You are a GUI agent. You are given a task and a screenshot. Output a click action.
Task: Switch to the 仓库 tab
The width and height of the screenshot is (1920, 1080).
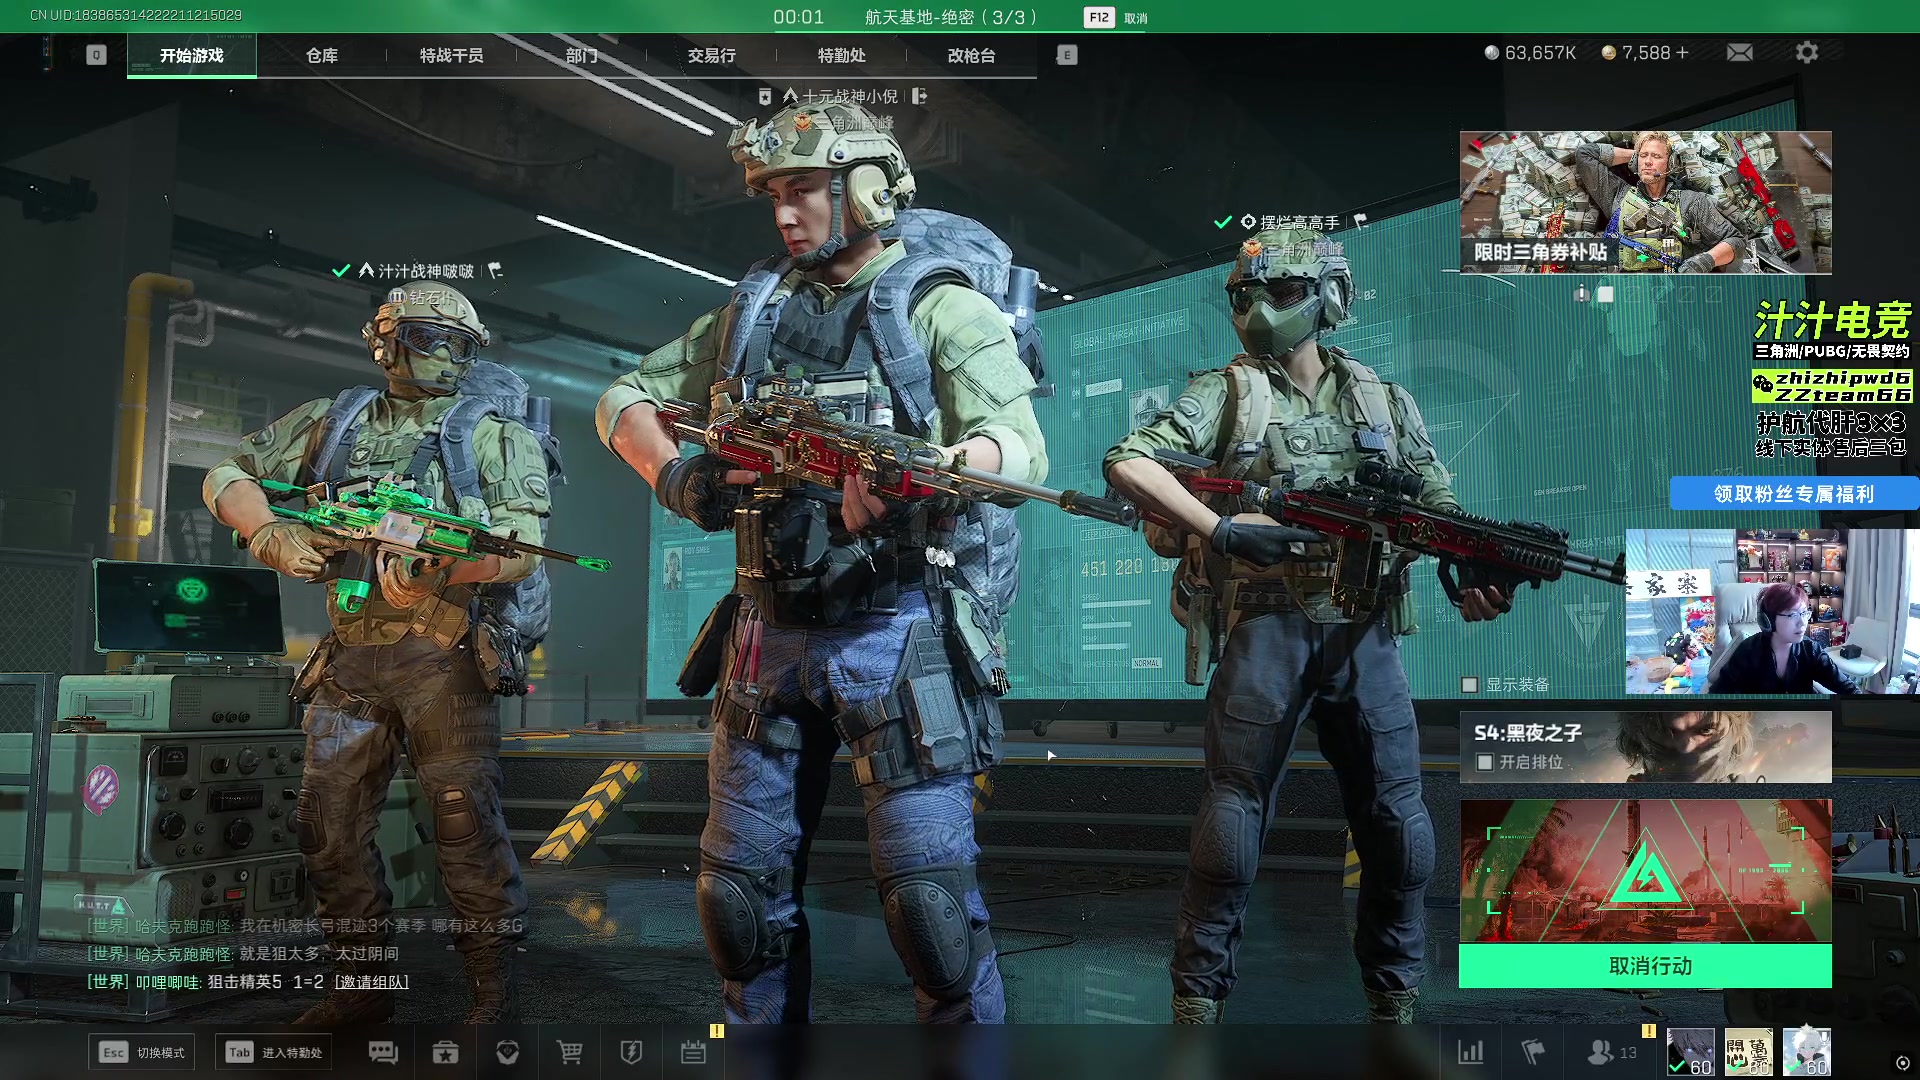321,56
